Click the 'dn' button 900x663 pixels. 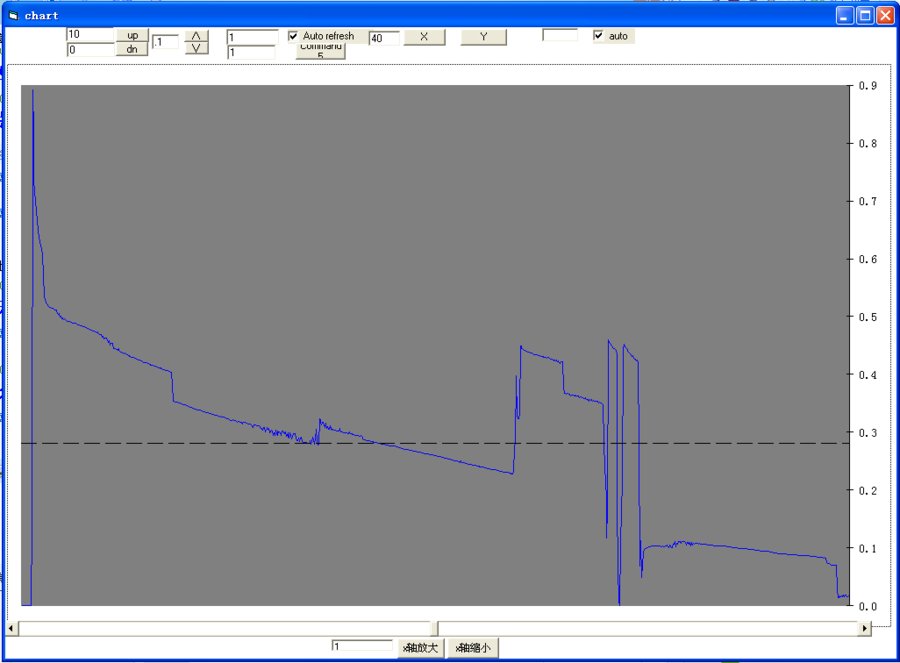pos(132,49)
